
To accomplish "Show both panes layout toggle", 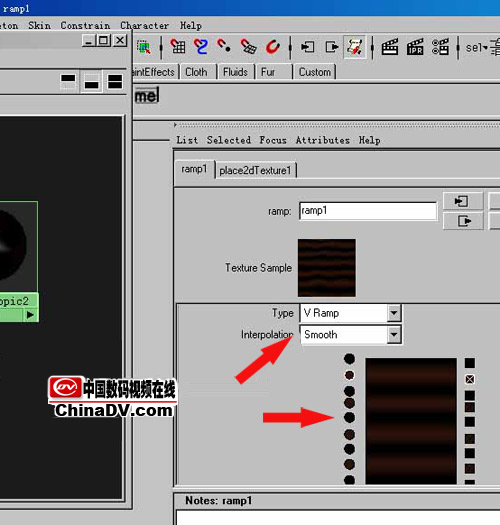I will 115,81.
